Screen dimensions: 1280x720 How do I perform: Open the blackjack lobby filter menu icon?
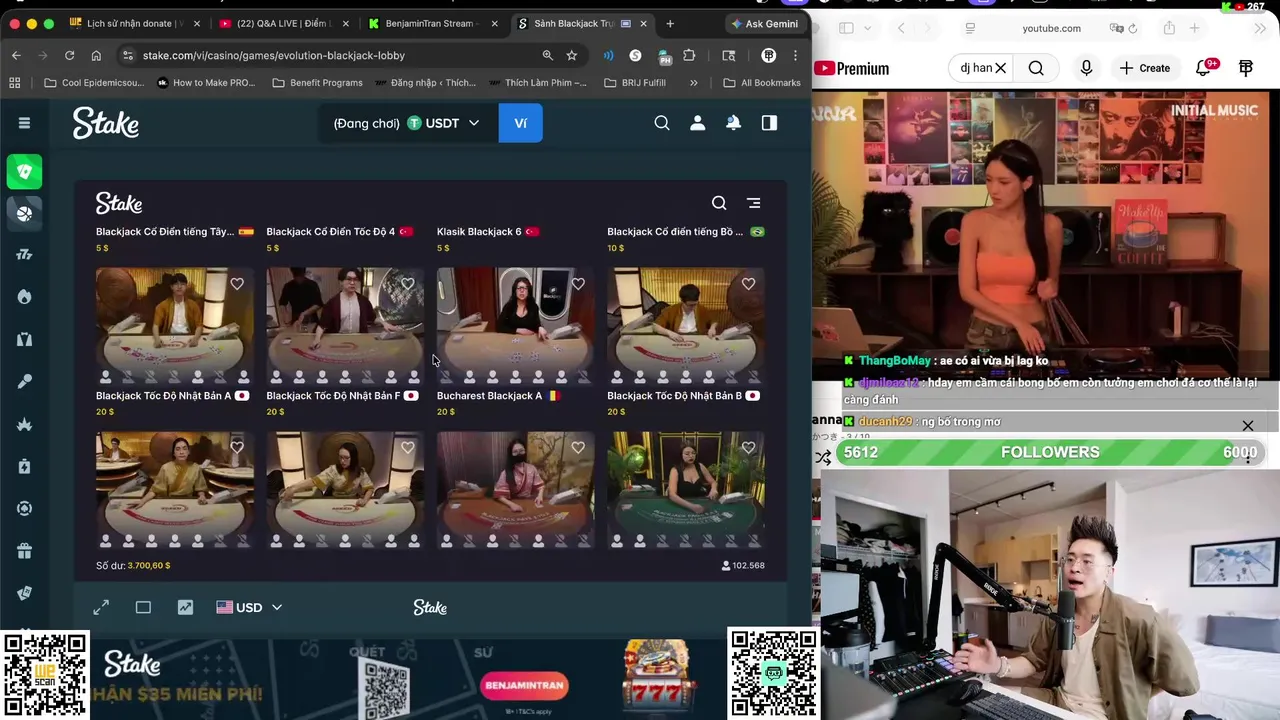pos(754,203)
